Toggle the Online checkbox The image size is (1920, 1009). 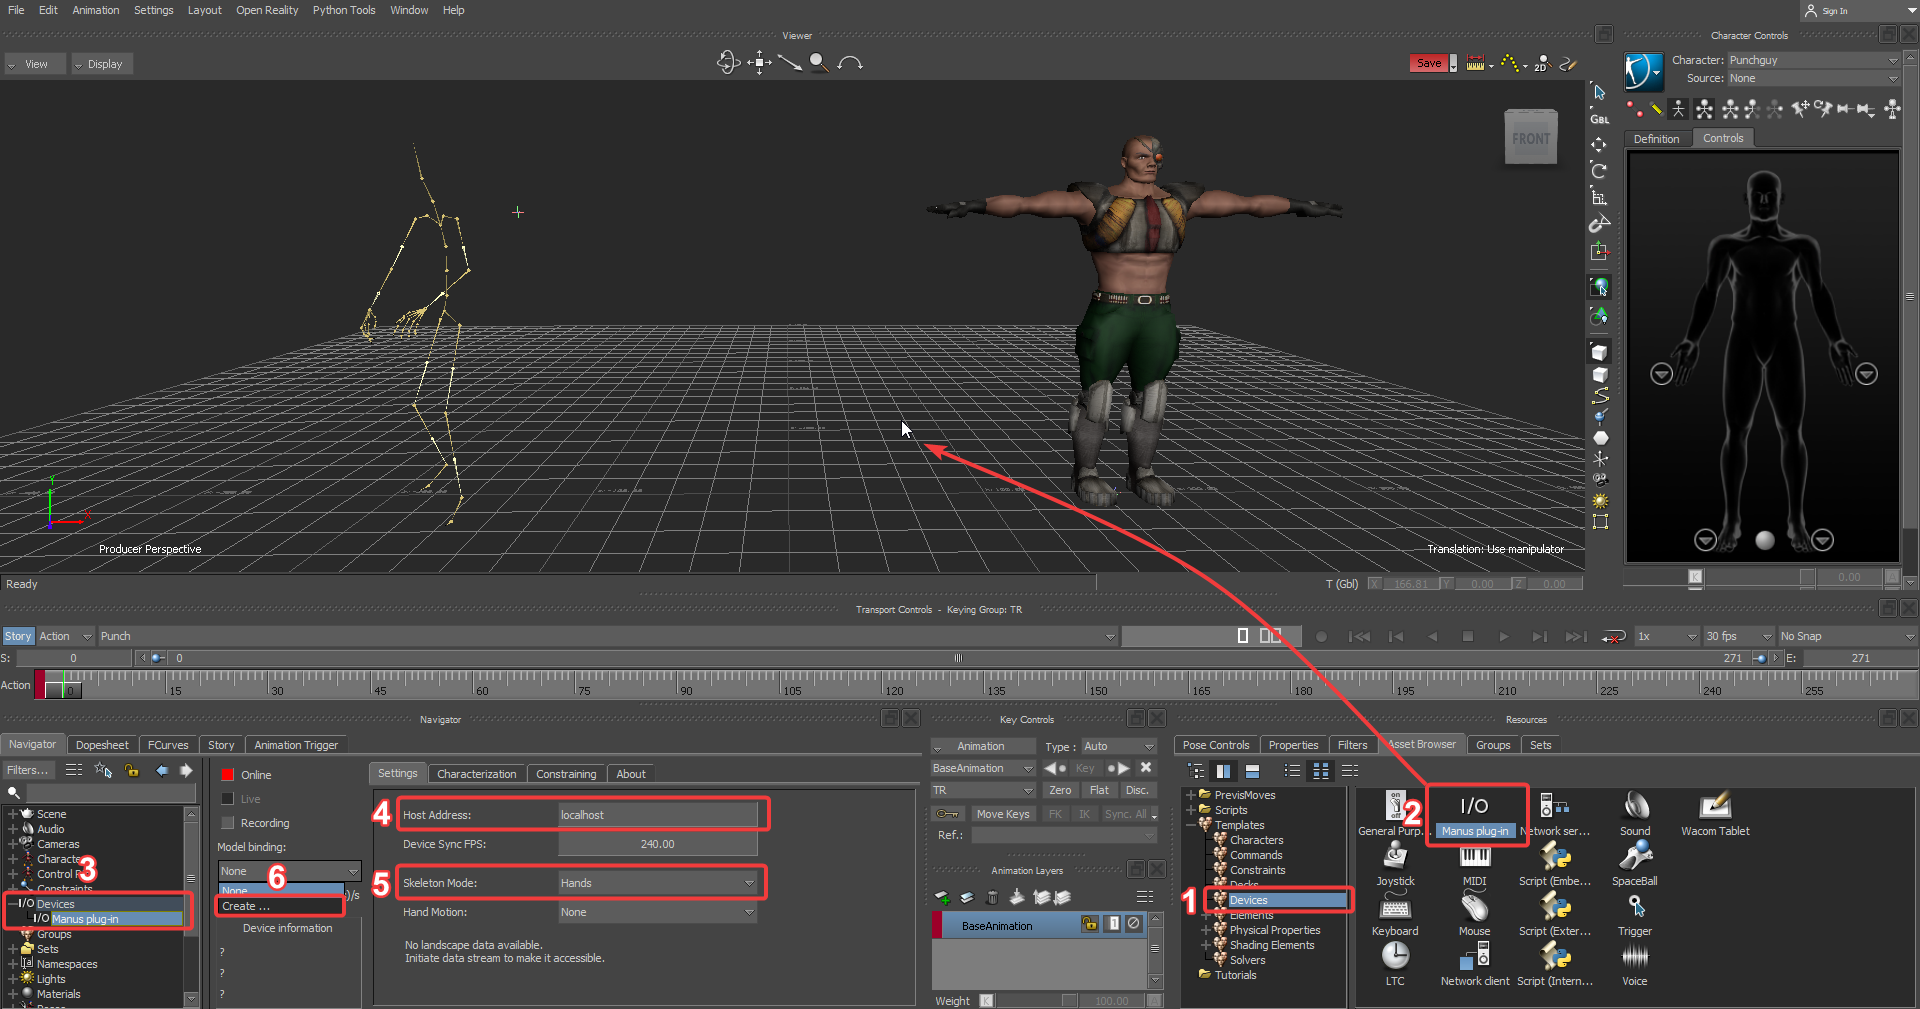(x=228, y=775)
